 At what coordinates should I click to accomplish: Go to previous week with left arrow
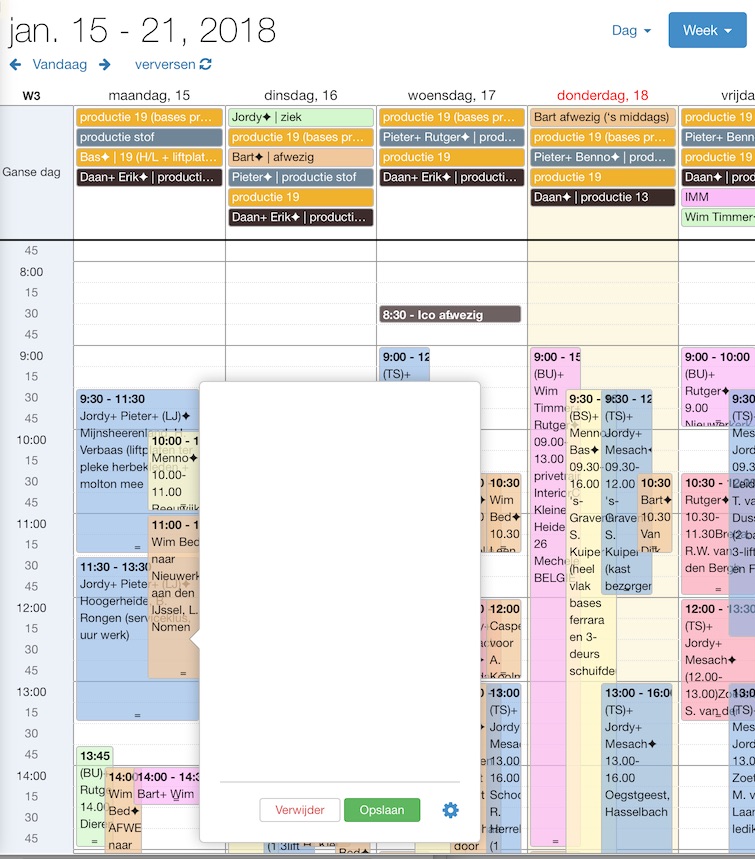pyautogui.click(x=15, y=65)
